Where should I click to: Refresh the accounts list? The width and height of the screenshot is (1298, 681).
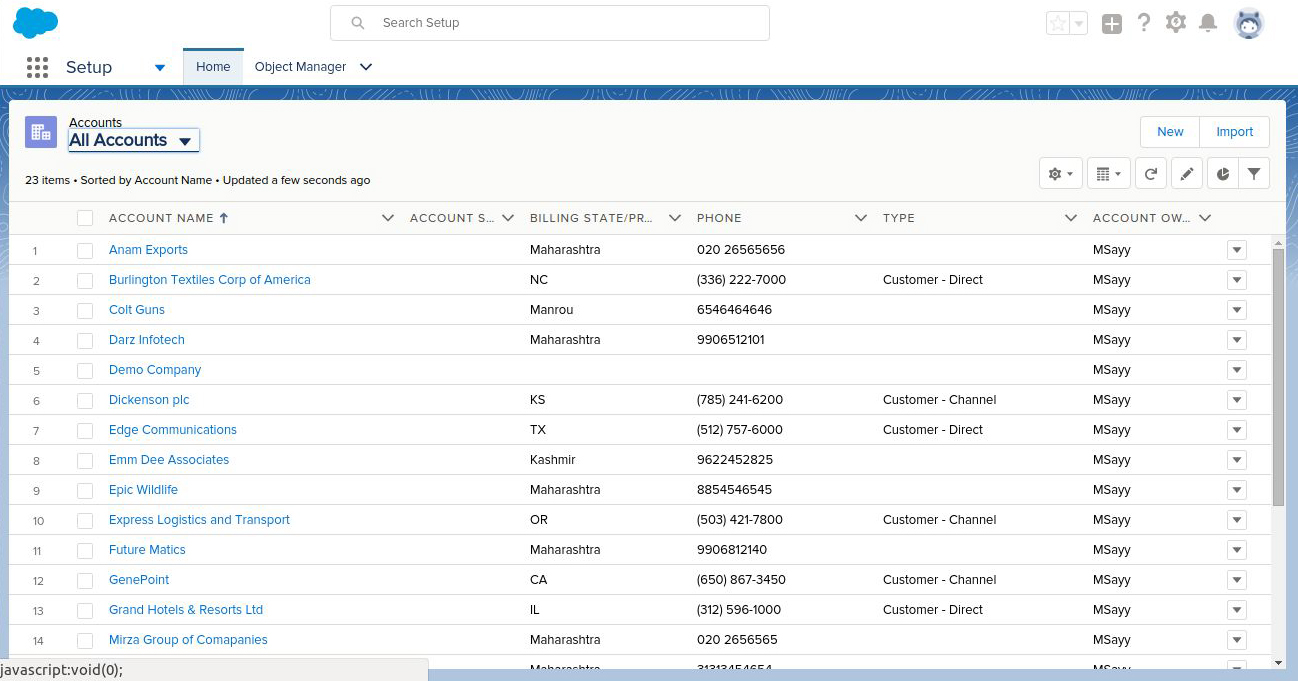point(1151,174)
